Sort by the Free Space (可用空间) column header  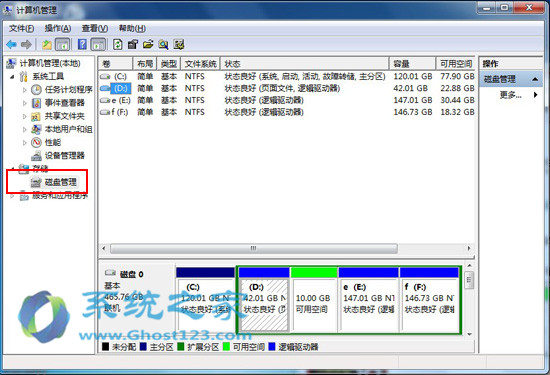click(x=455, y=64)
